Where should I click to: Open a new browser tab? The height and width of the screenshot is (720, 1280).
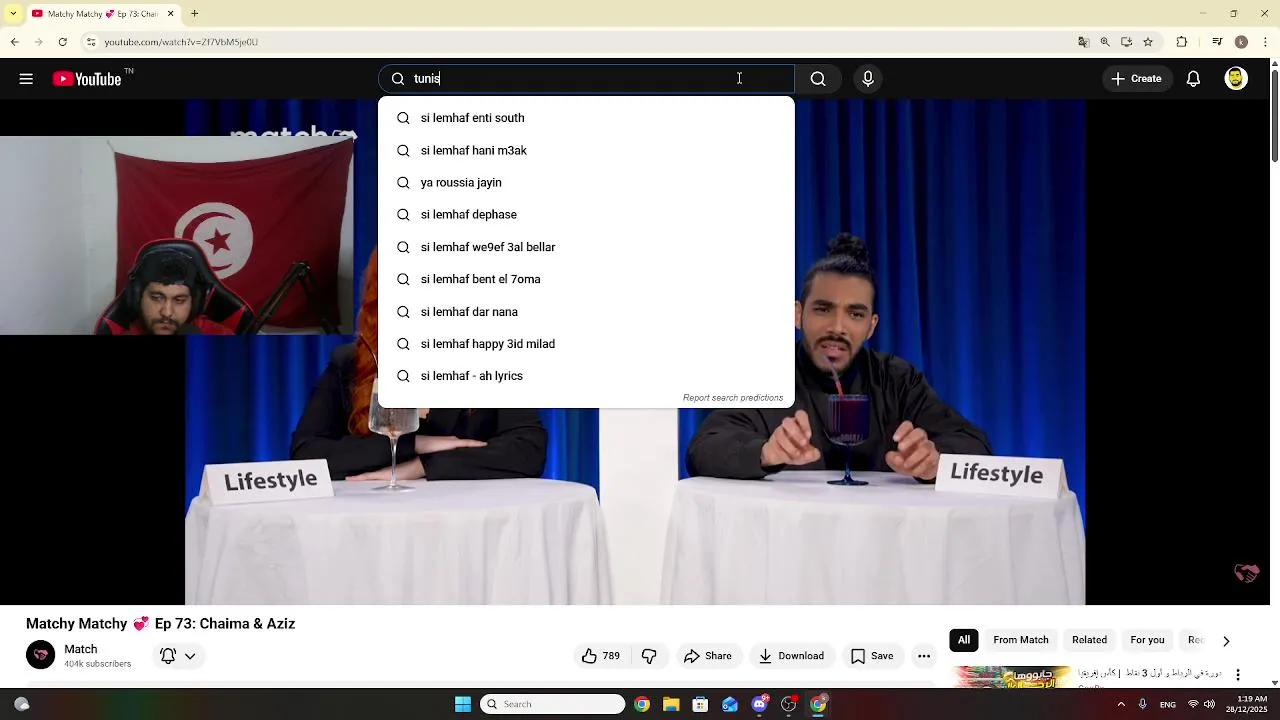point(195,14)
